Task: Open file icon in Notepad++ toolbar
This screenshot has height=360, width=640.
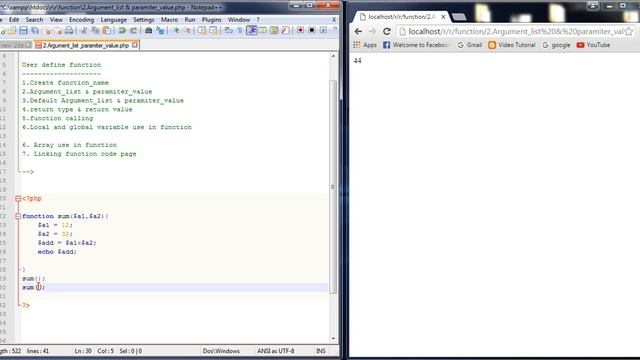Action: tap(12, 31)
